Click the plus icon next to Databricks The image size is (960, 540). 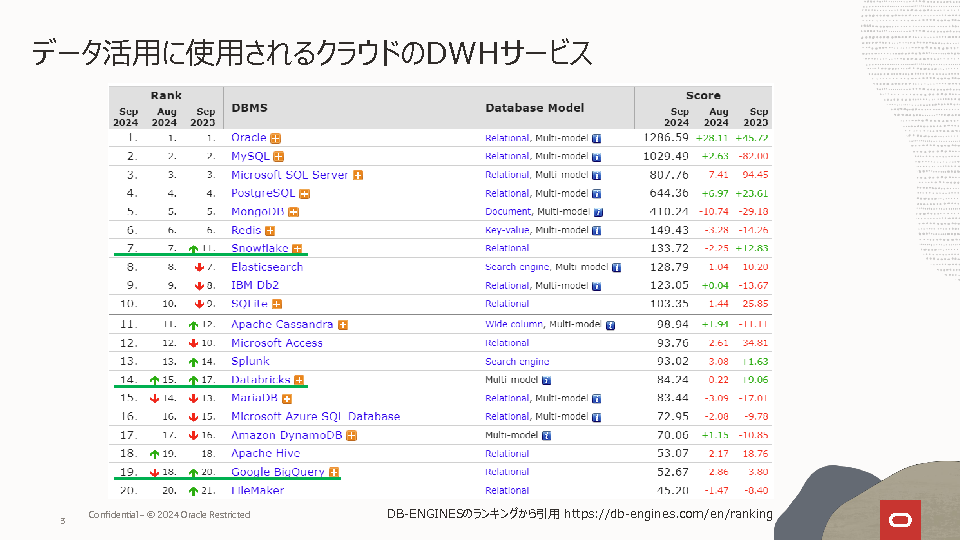tap(299, 380)
